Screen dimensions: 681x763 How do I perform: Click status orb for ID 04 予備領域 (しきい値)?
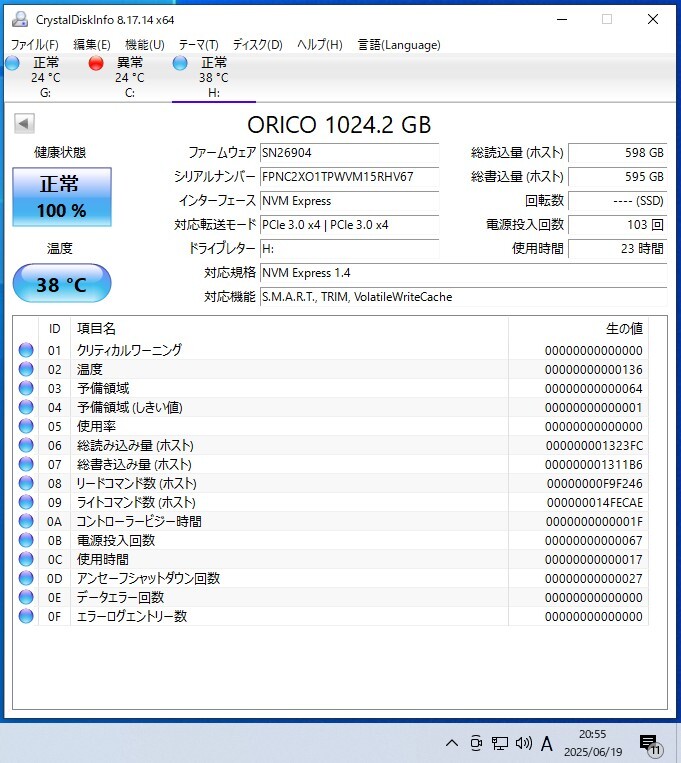point(26,407)
